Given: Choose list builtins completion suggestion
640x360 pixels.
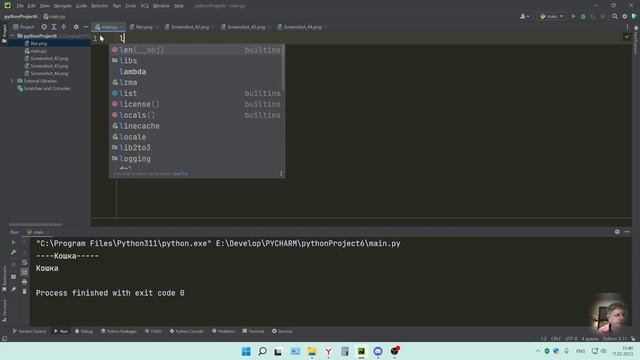Looking at the screenshot, I should pyautogui.click(x=197, y=93).
